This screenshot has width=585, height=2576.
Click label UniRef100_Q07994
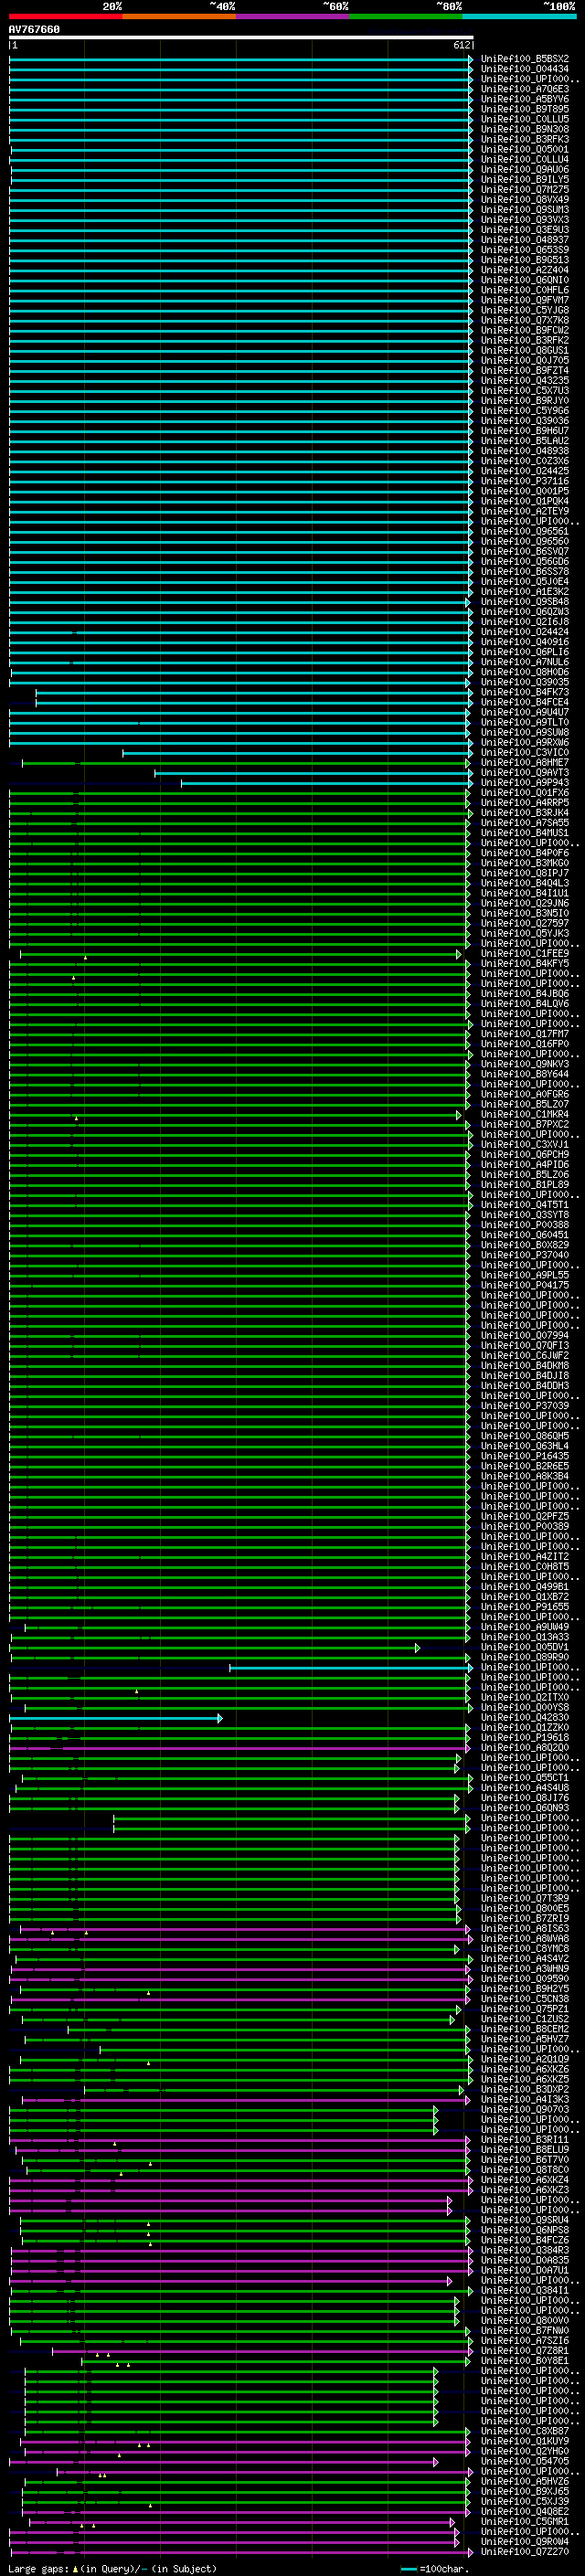[525, 1335]
